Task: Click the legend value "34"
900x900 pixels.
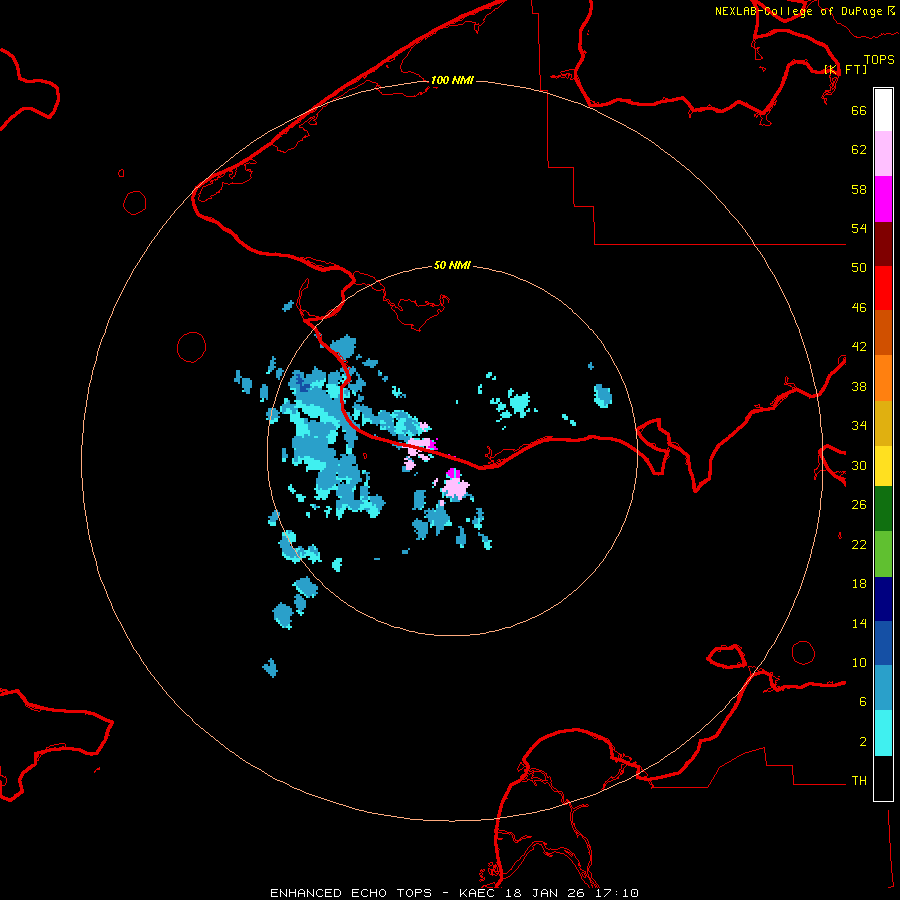Action: [859, 426]
